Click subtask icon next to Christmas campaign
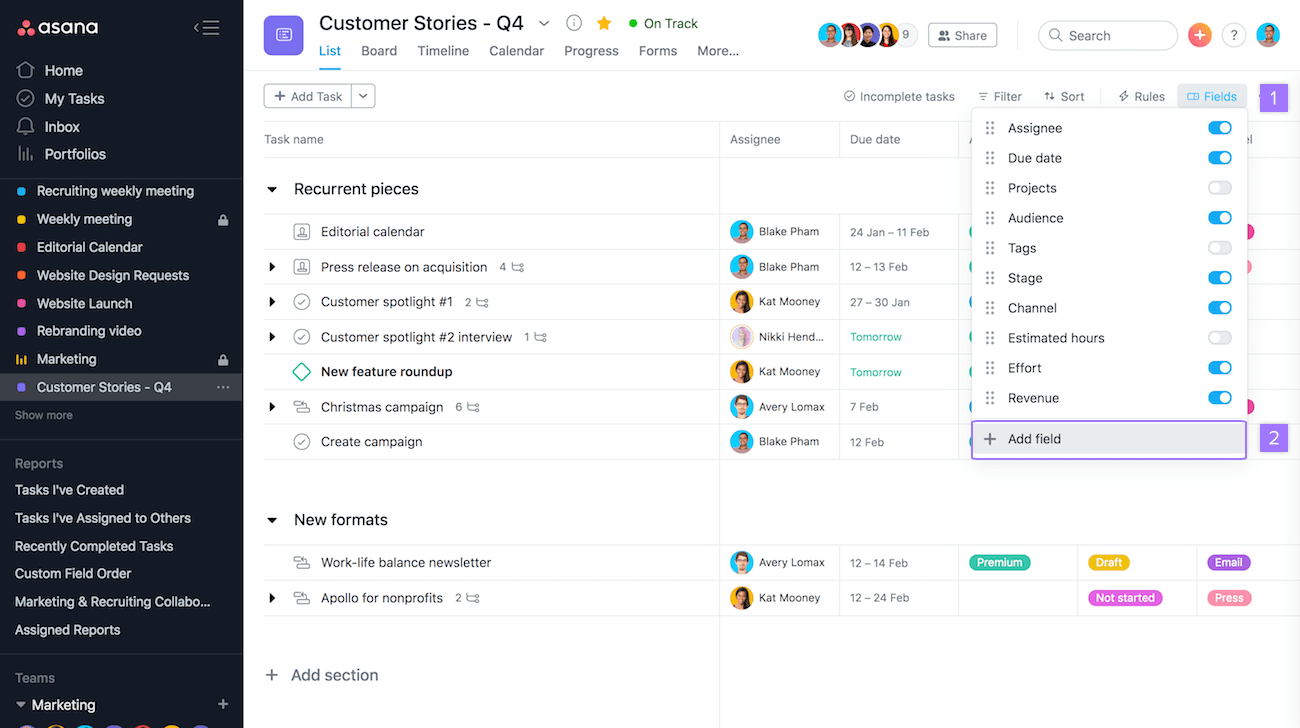The image size is (1300, 728). pyautogui.click(x=474, y=407)
